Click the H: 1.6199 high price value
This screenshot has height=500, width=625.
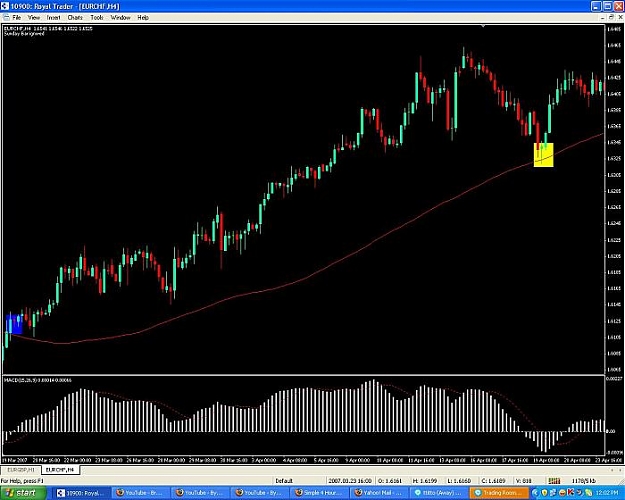click(x=426, y=481)
